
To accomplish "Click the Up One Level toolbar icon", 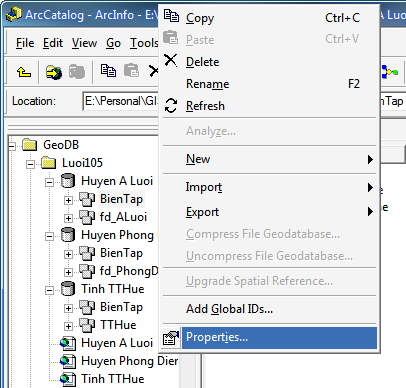I will [x=24, y=72].
